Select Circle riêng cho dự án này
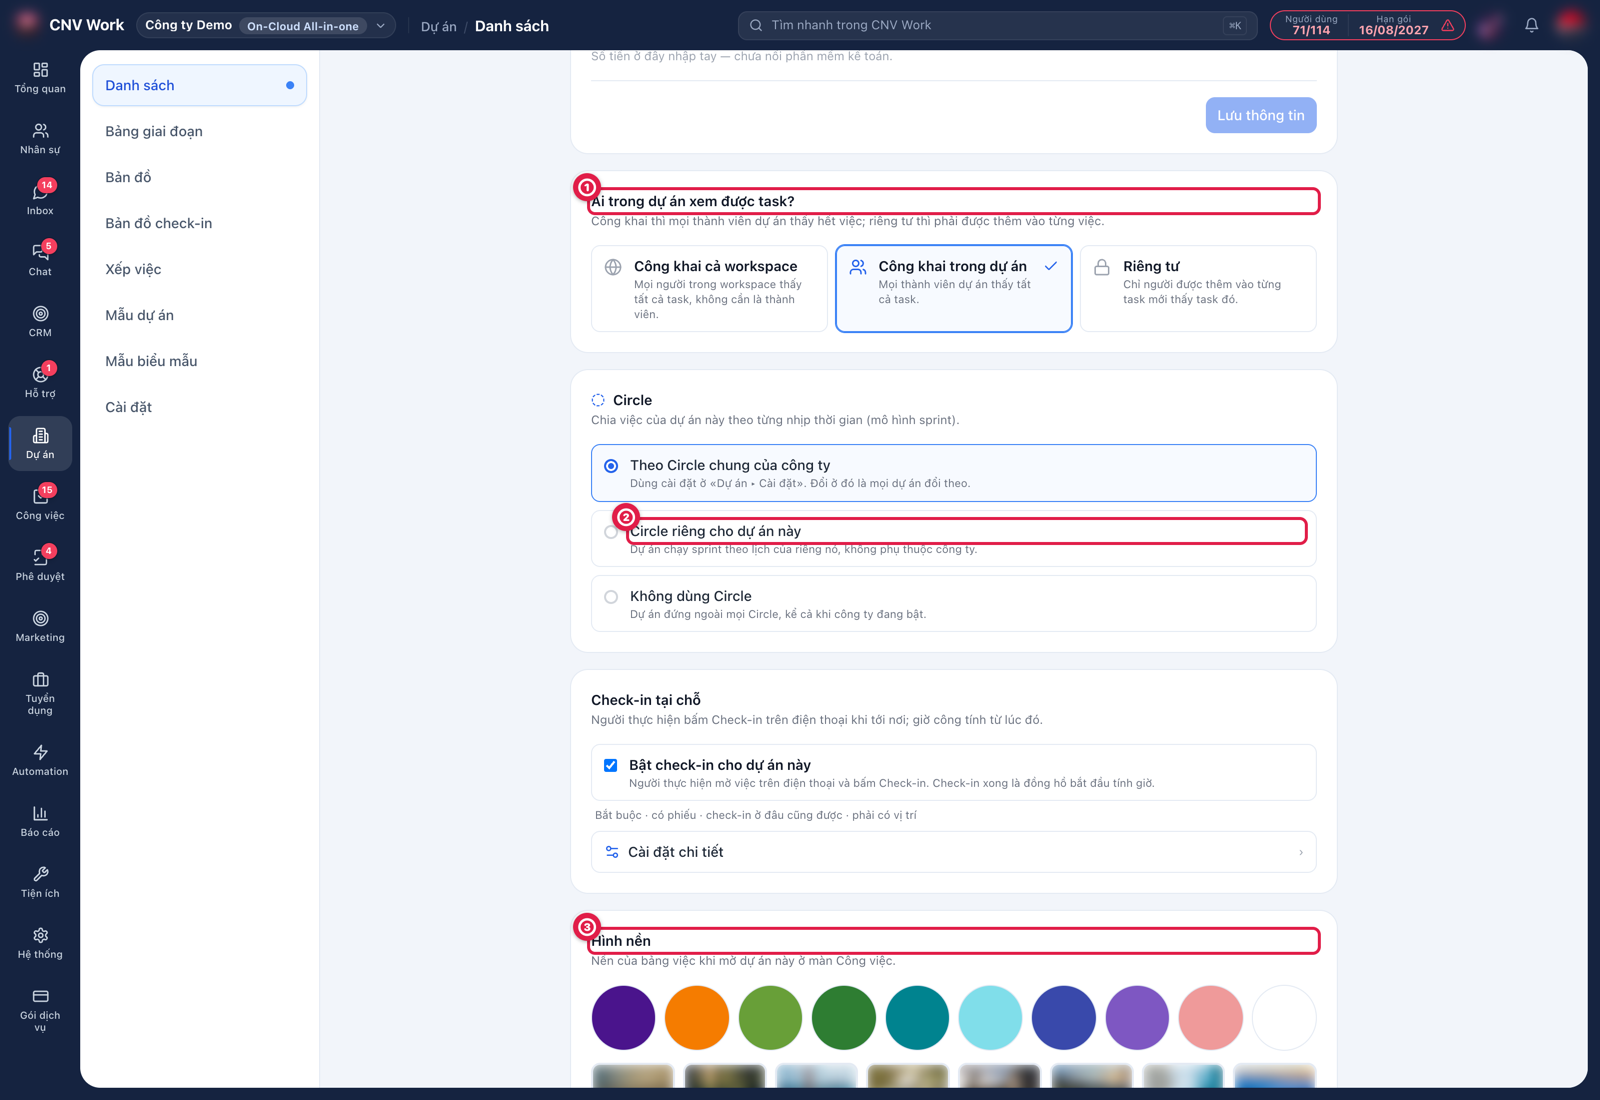The width and height of the screenshot is (1600, 1100). coord(953,538)
